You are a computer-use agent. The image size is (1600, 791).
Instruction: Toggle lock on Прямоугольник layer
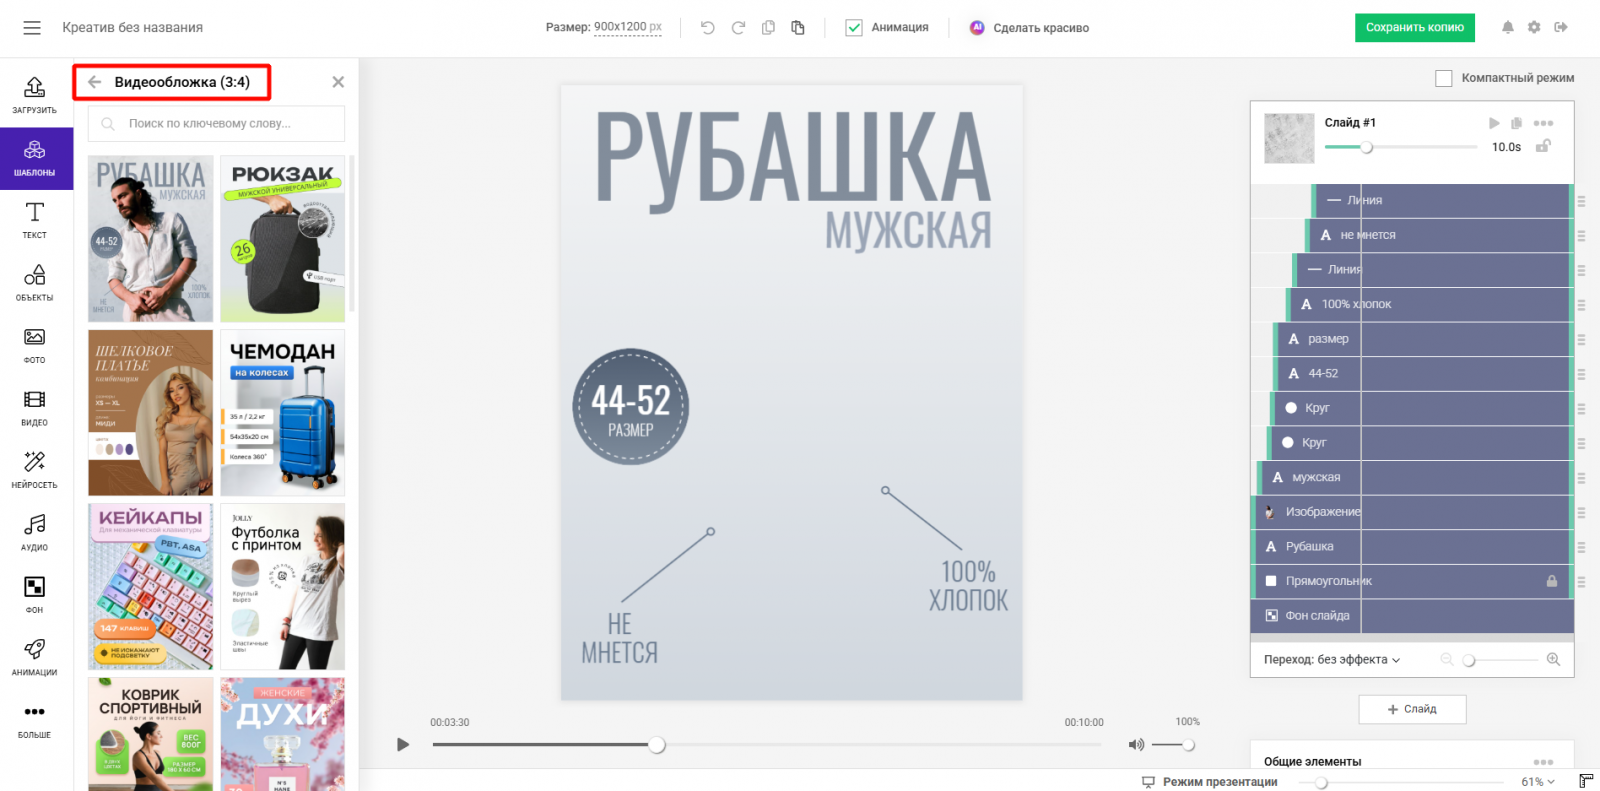tap(1552, 581)
